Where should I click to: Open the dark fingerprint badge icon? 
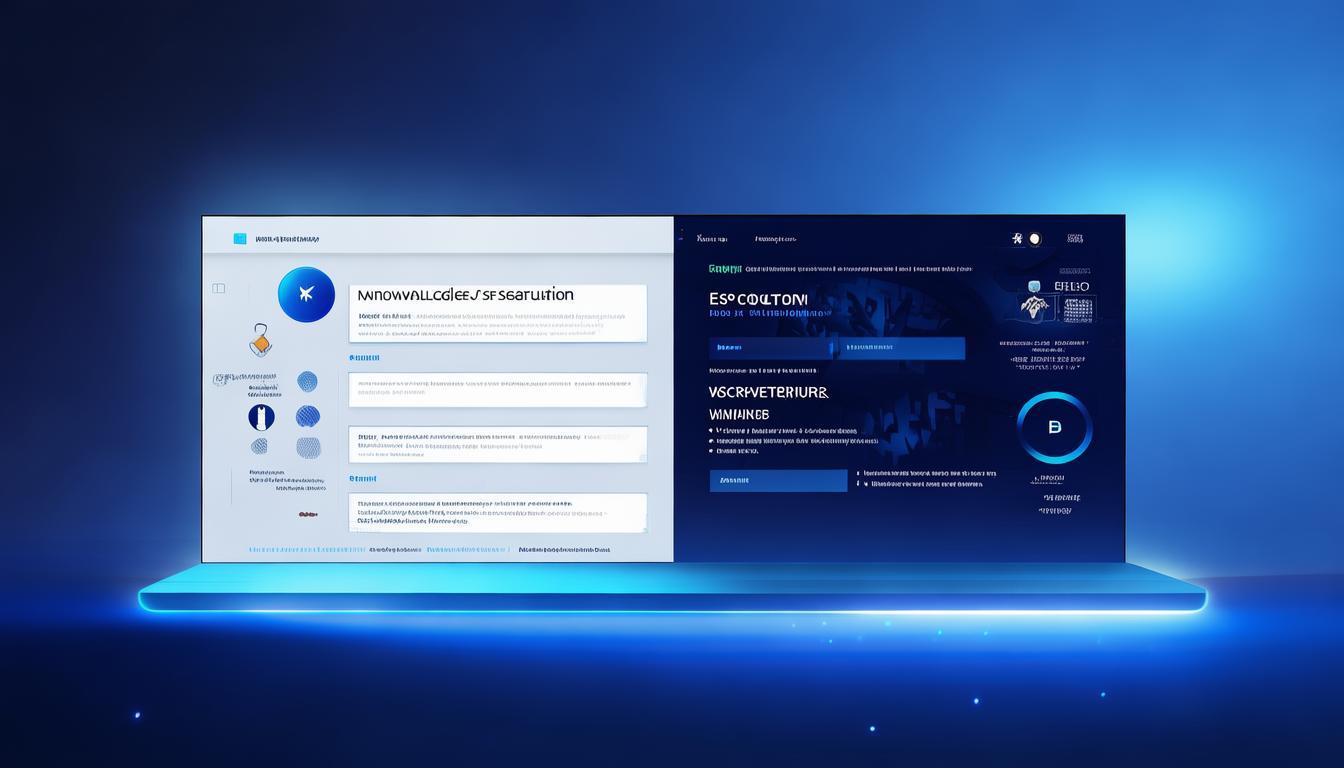tap(260, 417)
